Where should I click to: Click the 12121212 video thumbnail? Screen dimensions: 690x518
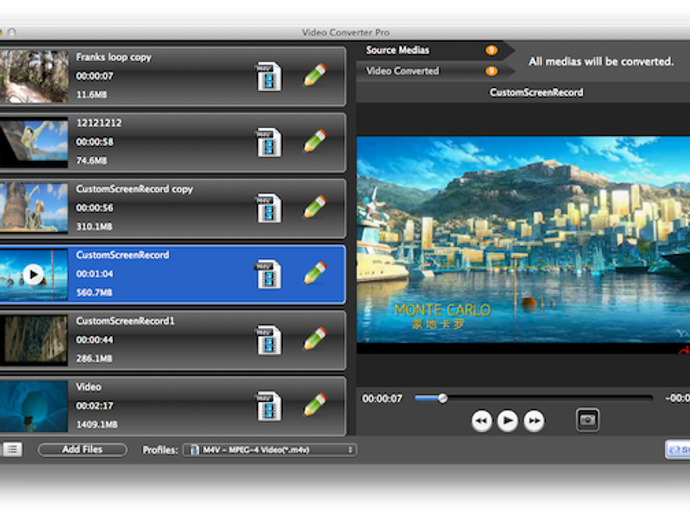click(34, 142)
